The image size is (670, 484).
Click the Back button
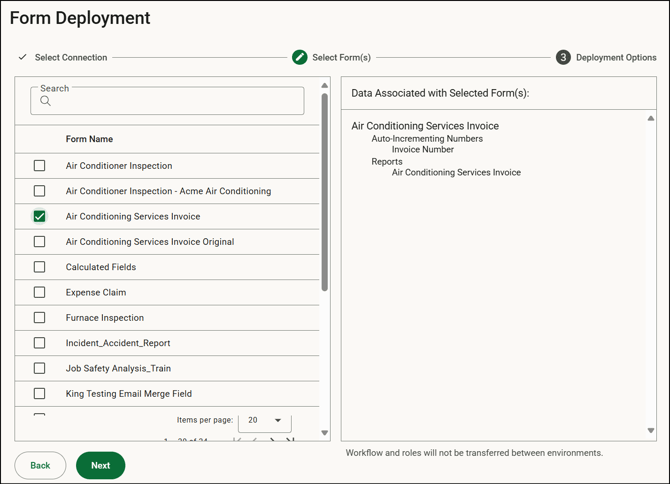[40, 465]
